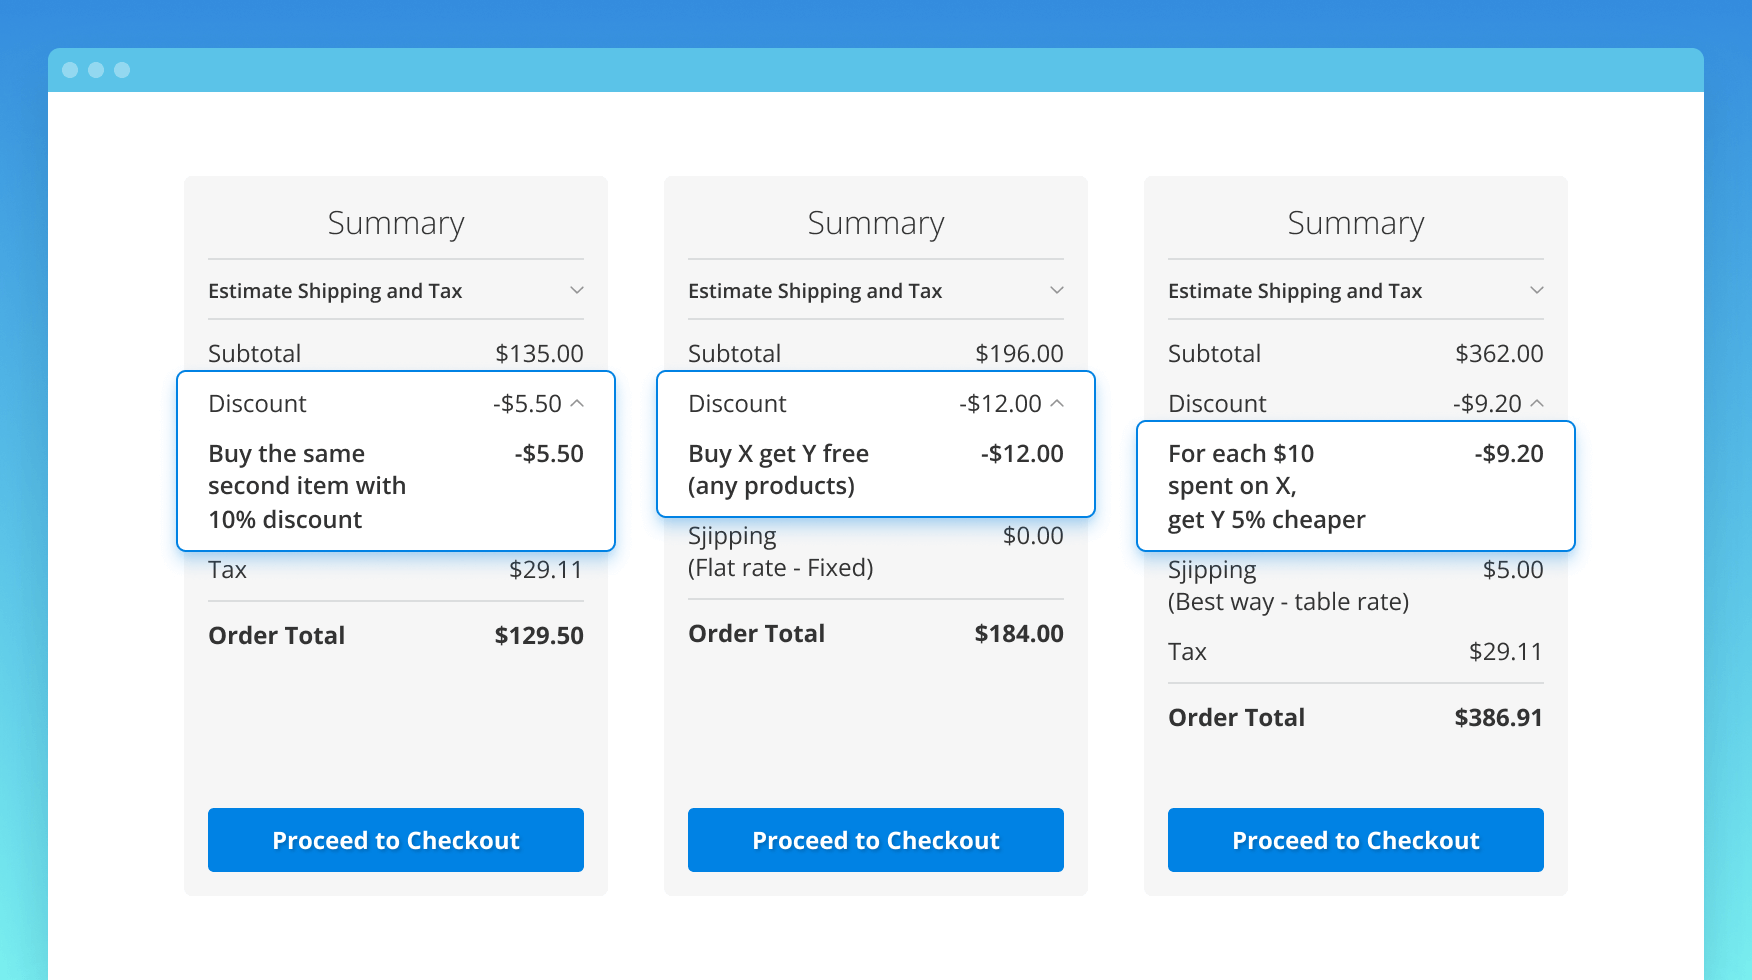Proceed to Checkout for $129.50 order
The image size is (1752, 980).
(x=395, y=840)
